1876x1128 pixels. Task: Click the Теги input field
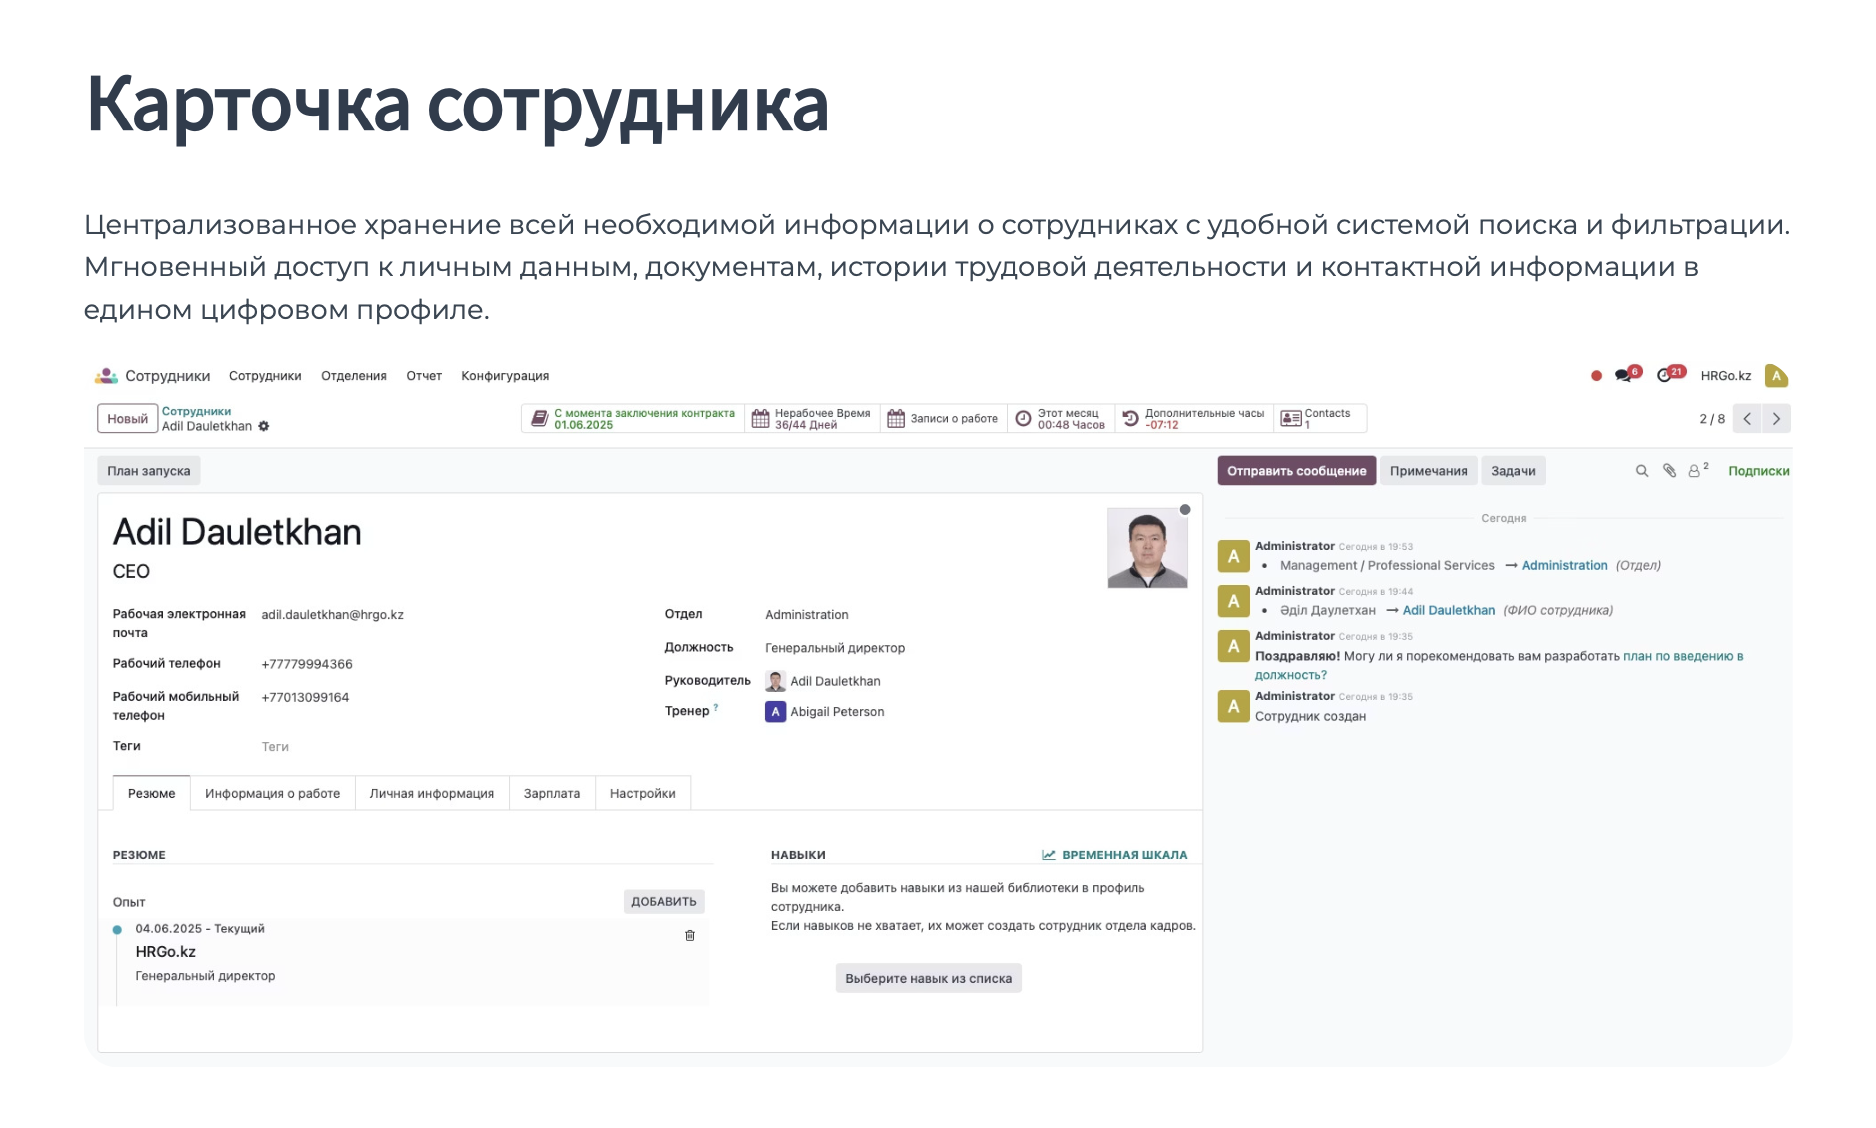[400, 747]
